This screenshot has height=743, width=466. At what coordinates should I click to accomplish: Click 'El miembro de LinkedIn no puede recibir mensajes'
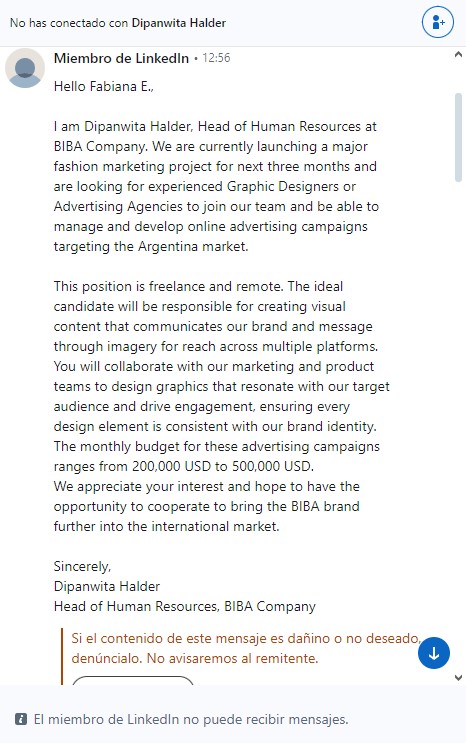(191, 719)
